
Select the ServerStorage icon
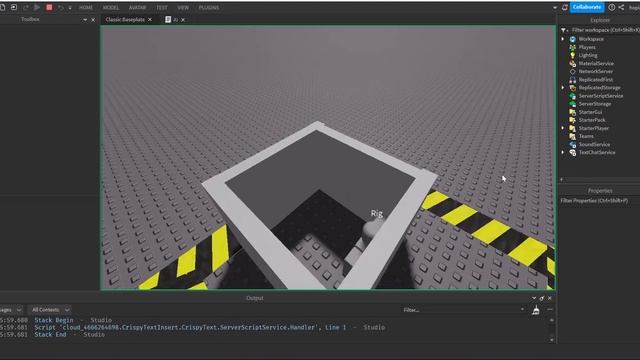pyautogui.click(x=573, y=104)
